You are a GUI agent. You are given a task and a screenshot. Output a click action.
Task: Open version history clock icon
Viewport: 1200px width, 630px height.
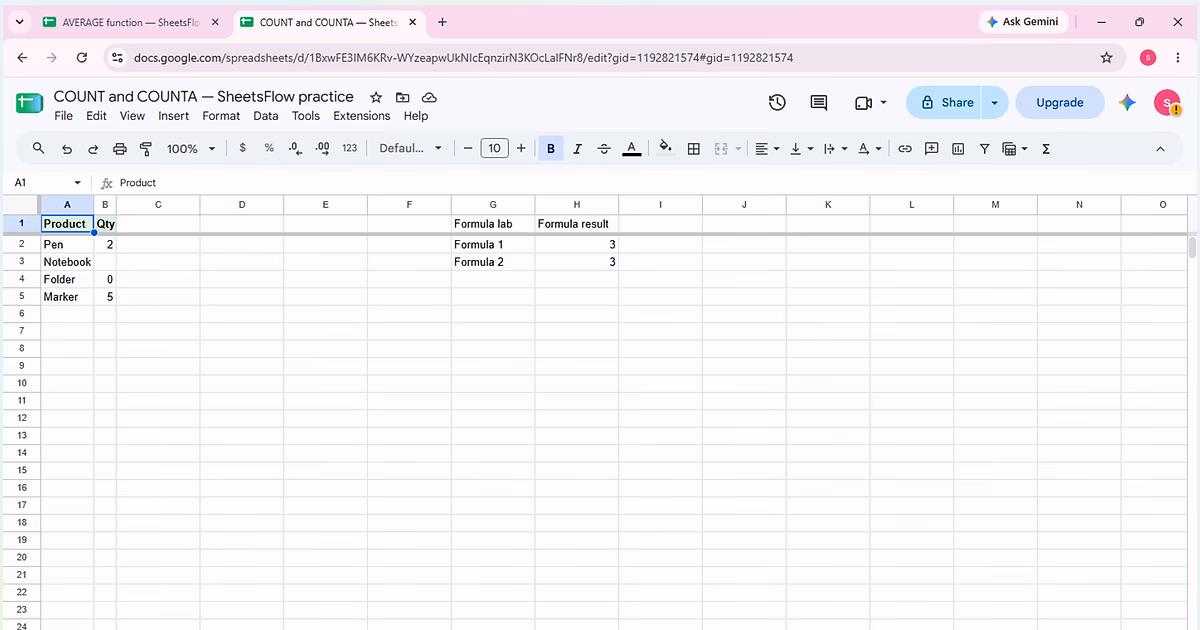click(x=777, y=102)
